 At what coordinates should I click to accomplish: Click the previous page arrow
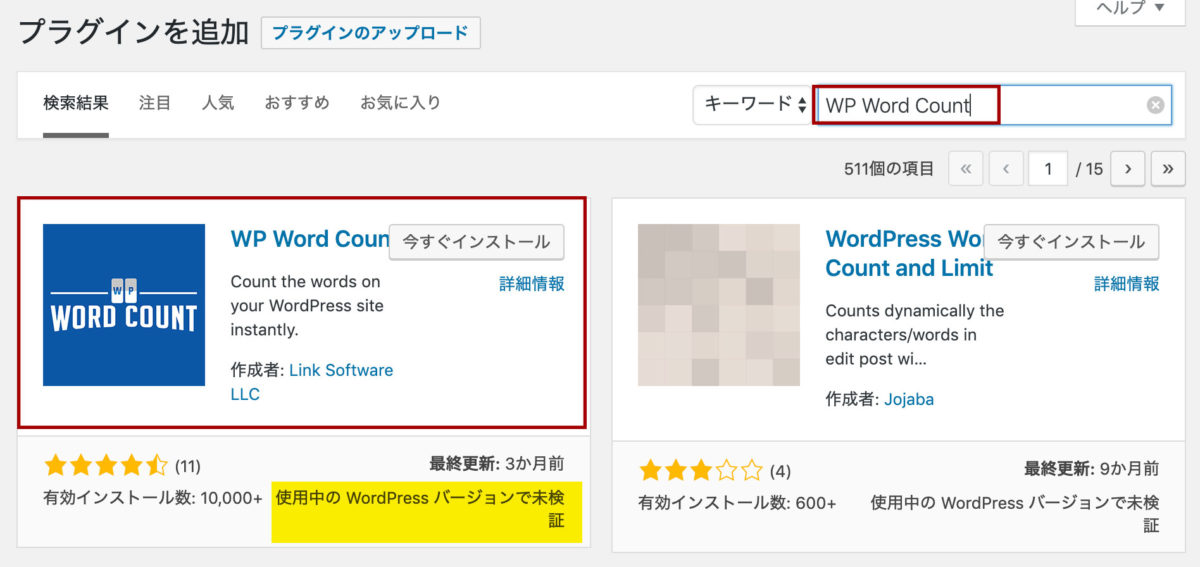[x=1006, y=169]
